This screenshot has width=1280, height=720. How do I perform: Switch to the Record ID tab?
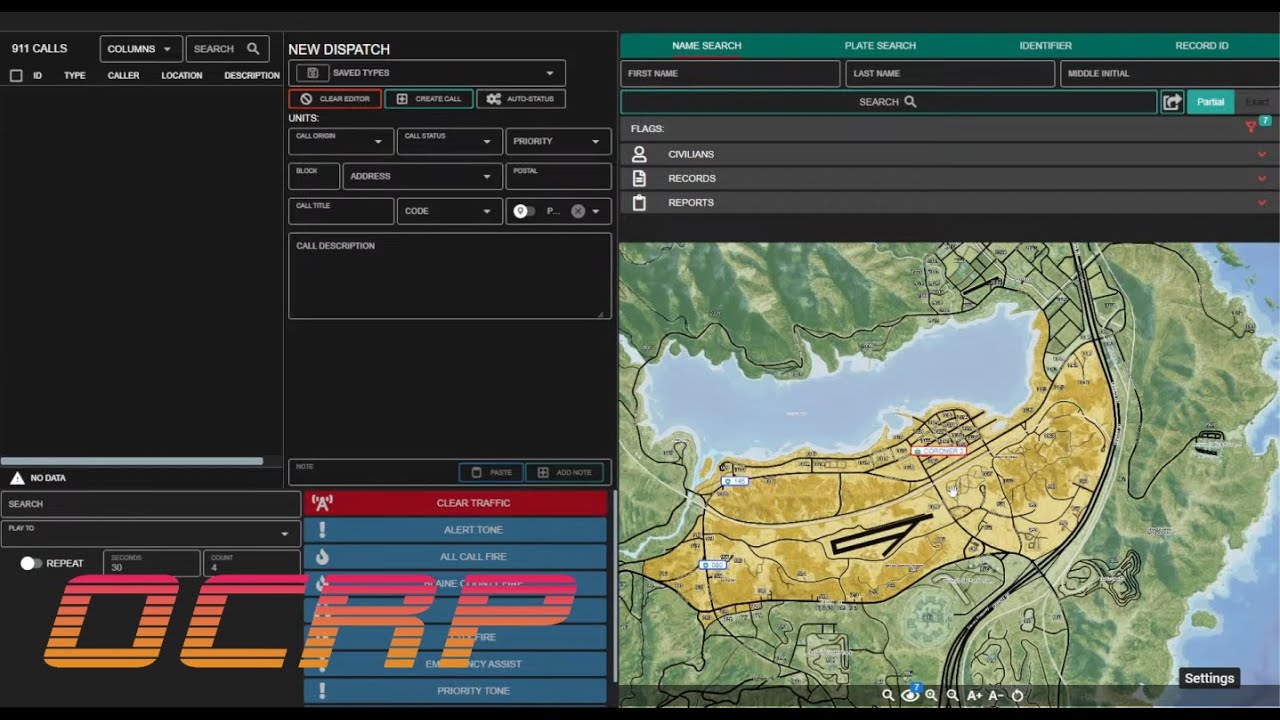(x=1201, y=46)
